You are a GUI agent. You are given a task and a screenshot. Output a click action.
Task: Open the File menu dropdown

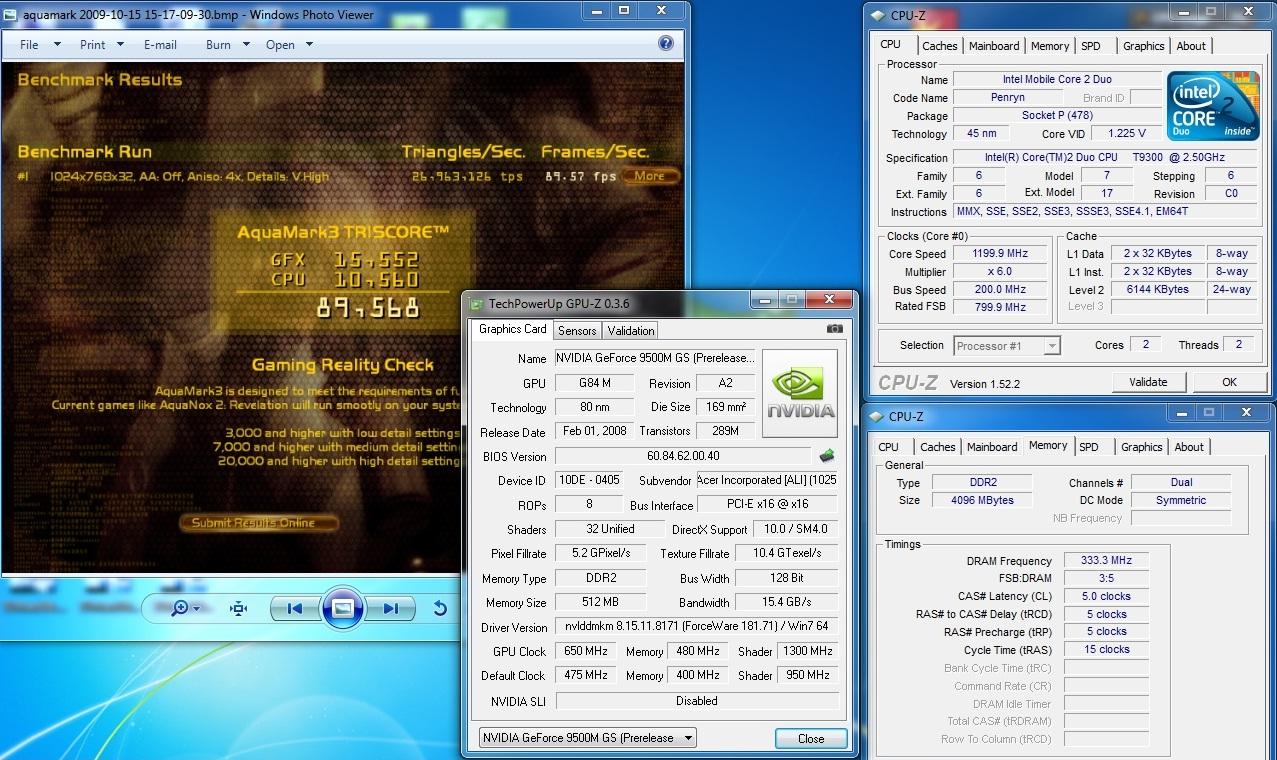coord(40,45)
